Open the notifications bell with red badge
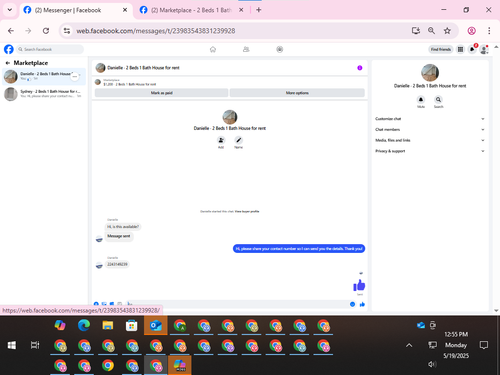Viewport: 500px width, 375px height. pos(472,49)
